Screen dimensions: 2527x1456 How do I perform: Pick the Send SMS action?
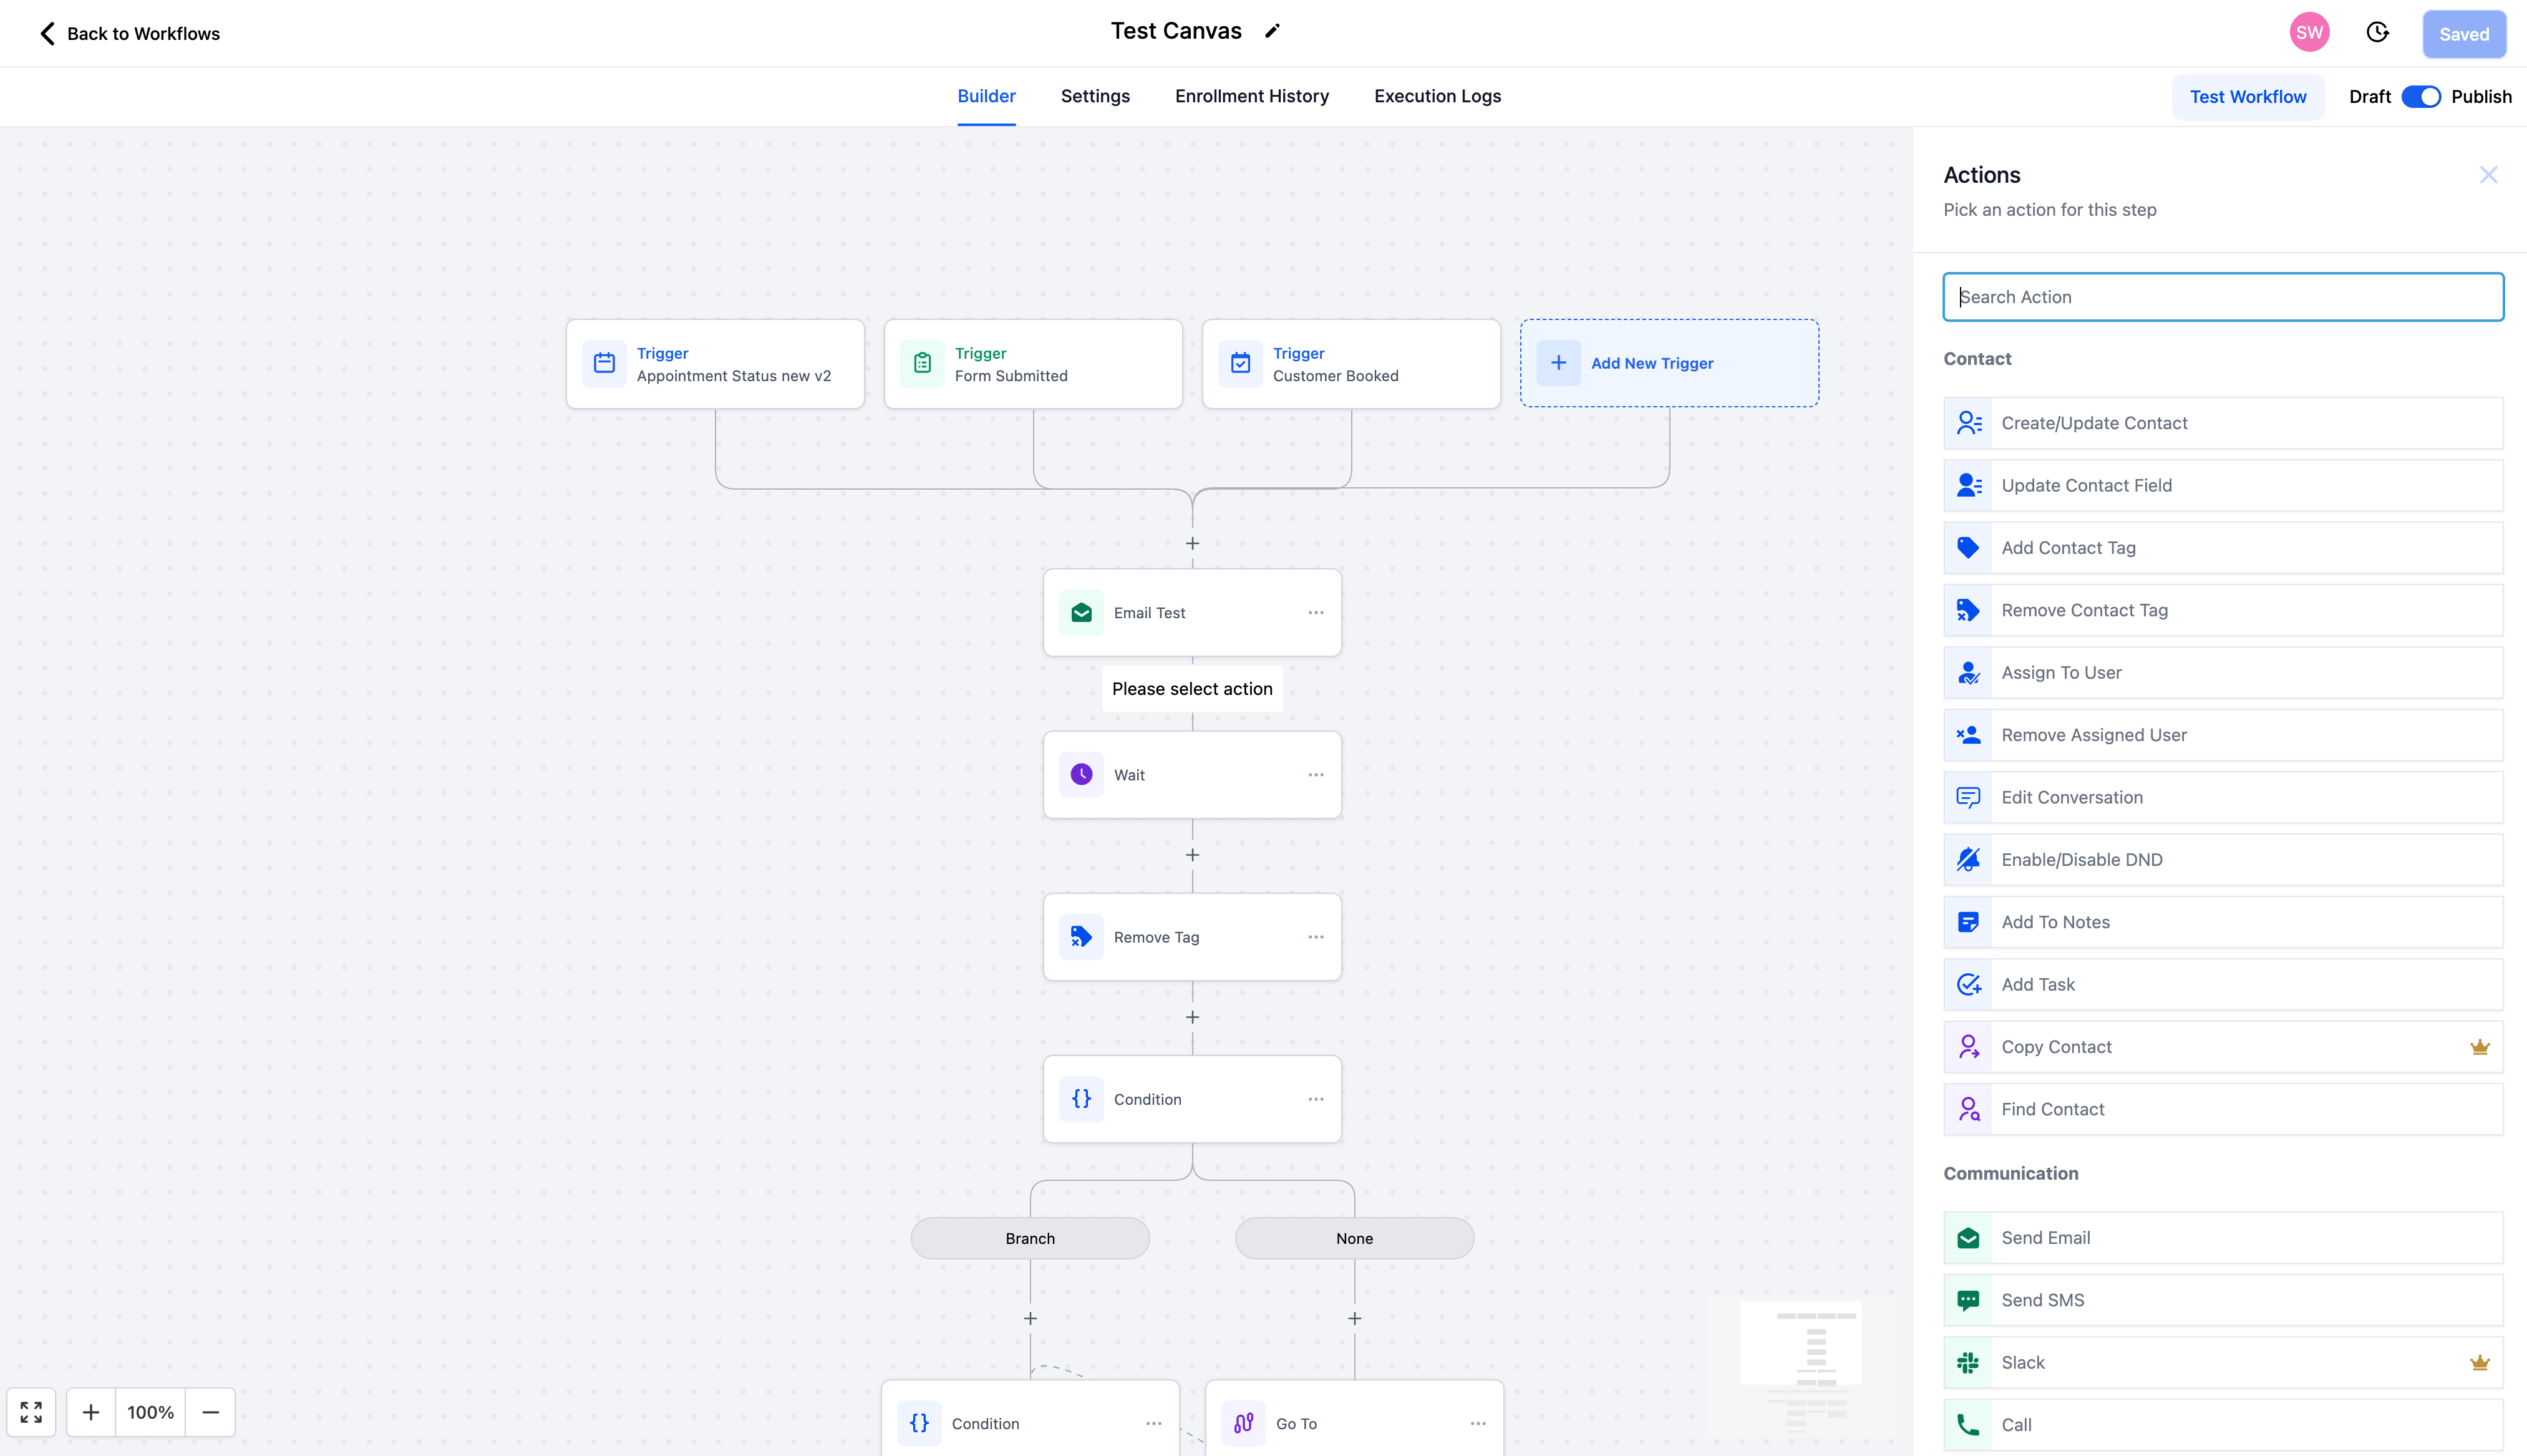(2222, 1300)
